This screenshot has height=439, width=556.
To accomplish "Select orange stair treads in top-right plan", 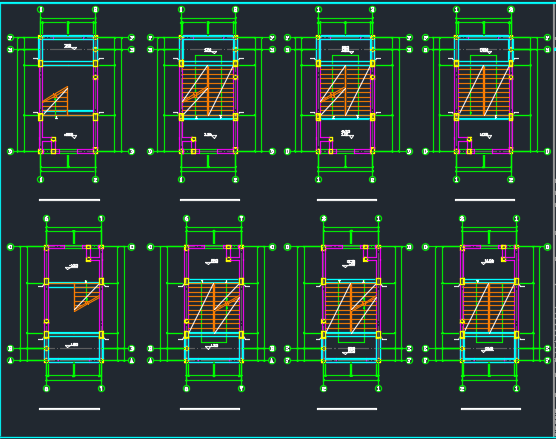I will [x=484, y=91].
